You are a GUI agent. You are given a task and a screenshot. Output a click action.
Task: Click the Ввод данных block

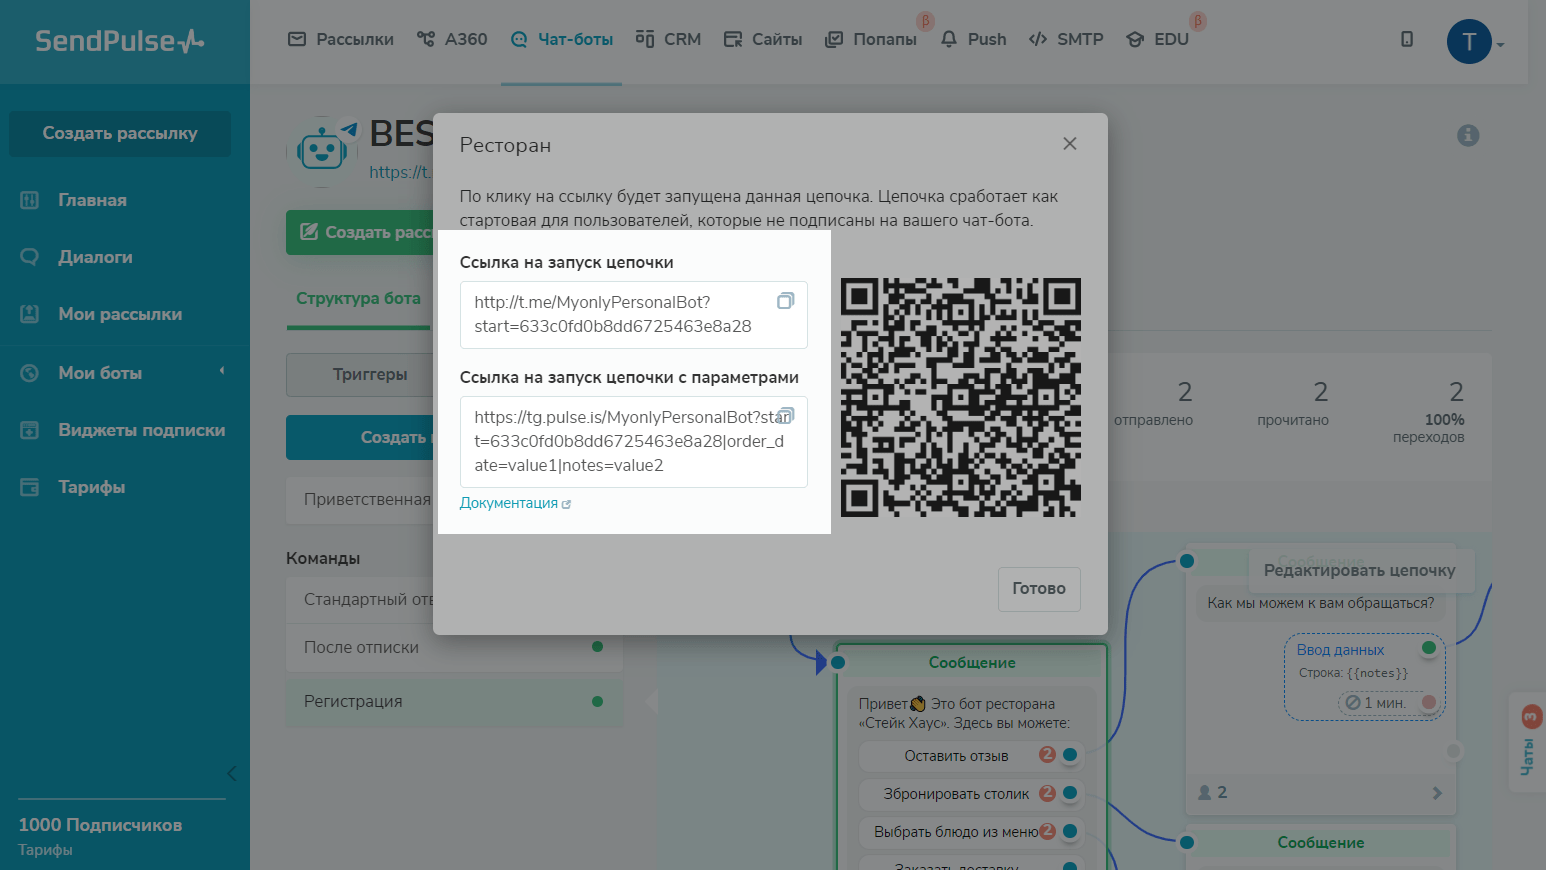point(1365,677)
